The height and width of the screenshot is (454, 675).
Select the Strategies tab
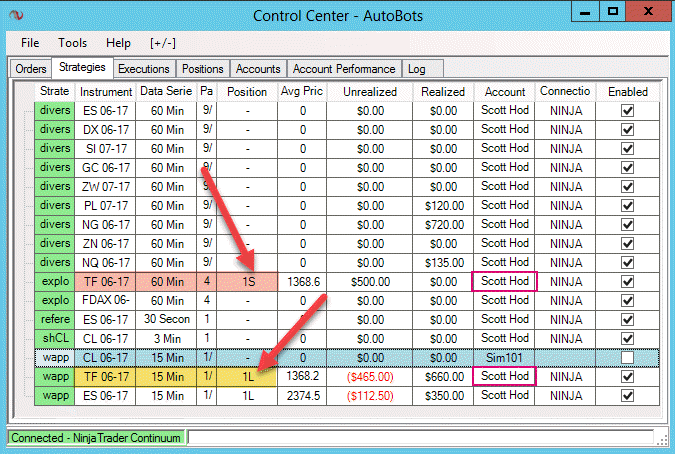click(82, 68)
